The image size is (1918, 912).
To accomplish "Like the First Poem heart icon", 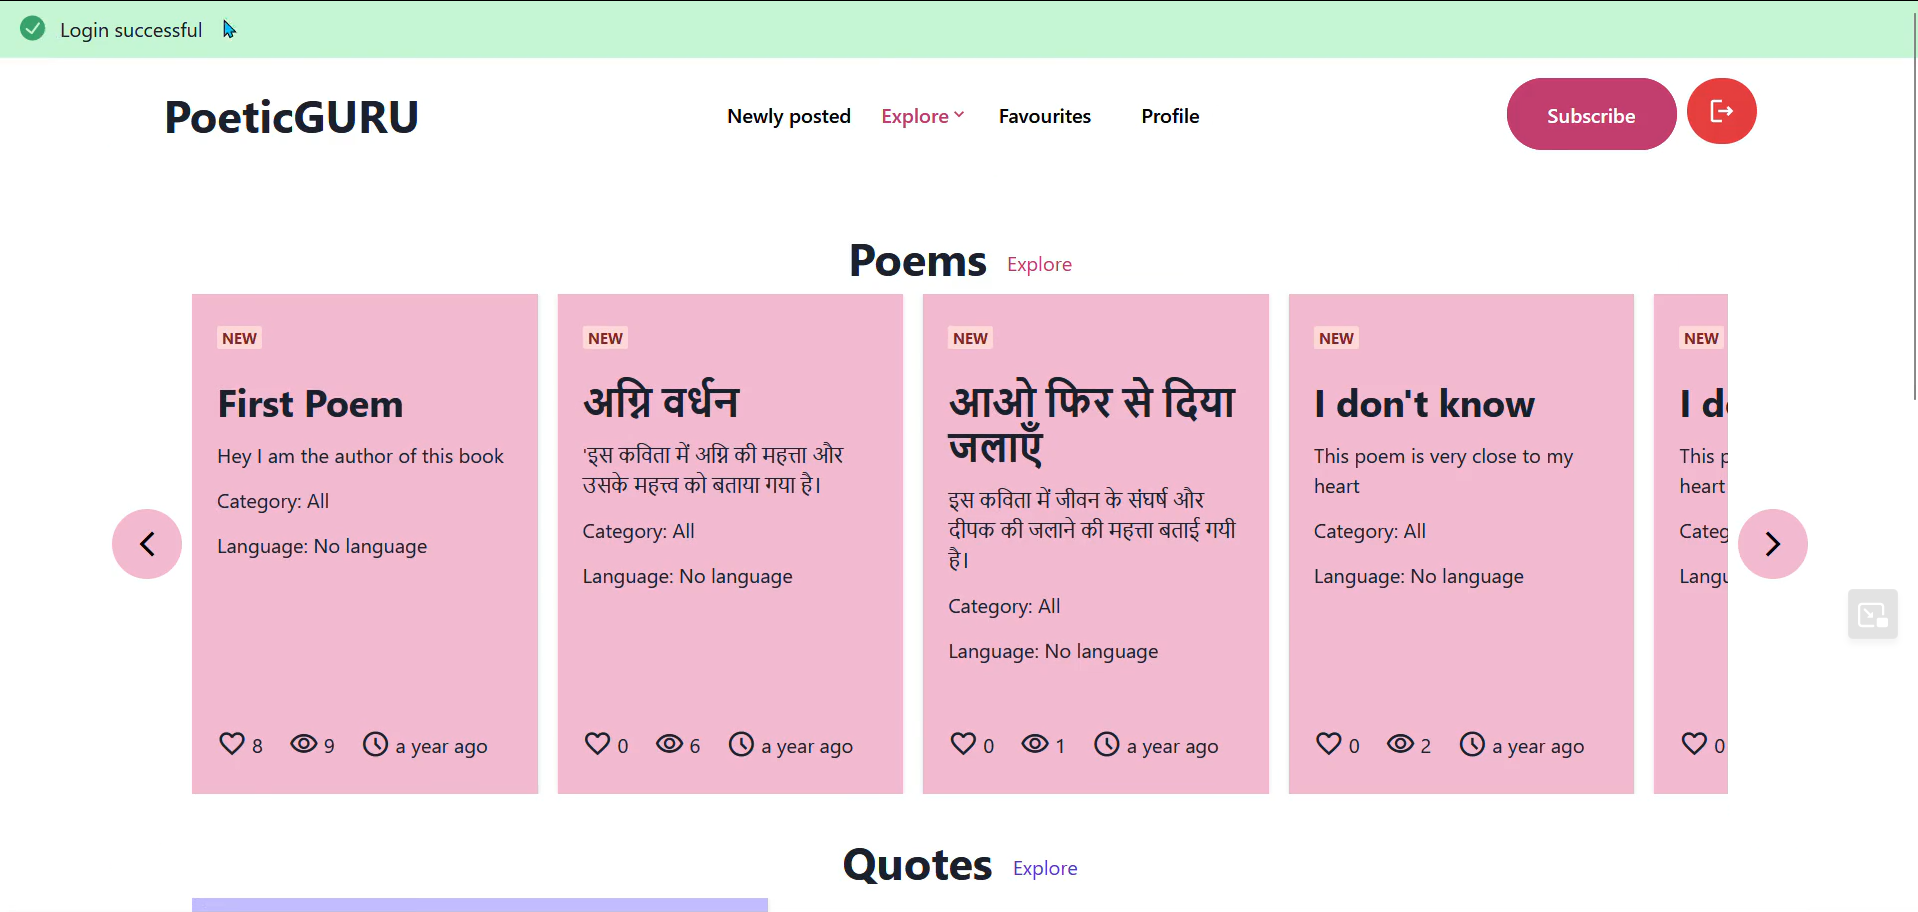I will [232, 744].
